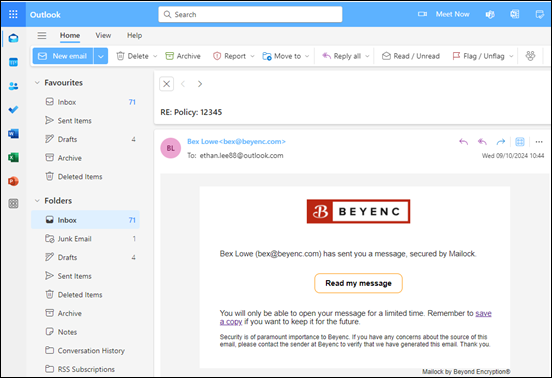Launch PowerPoint from the left rail
The height and width of the screenshot is (378, 552).
(13, 181)
